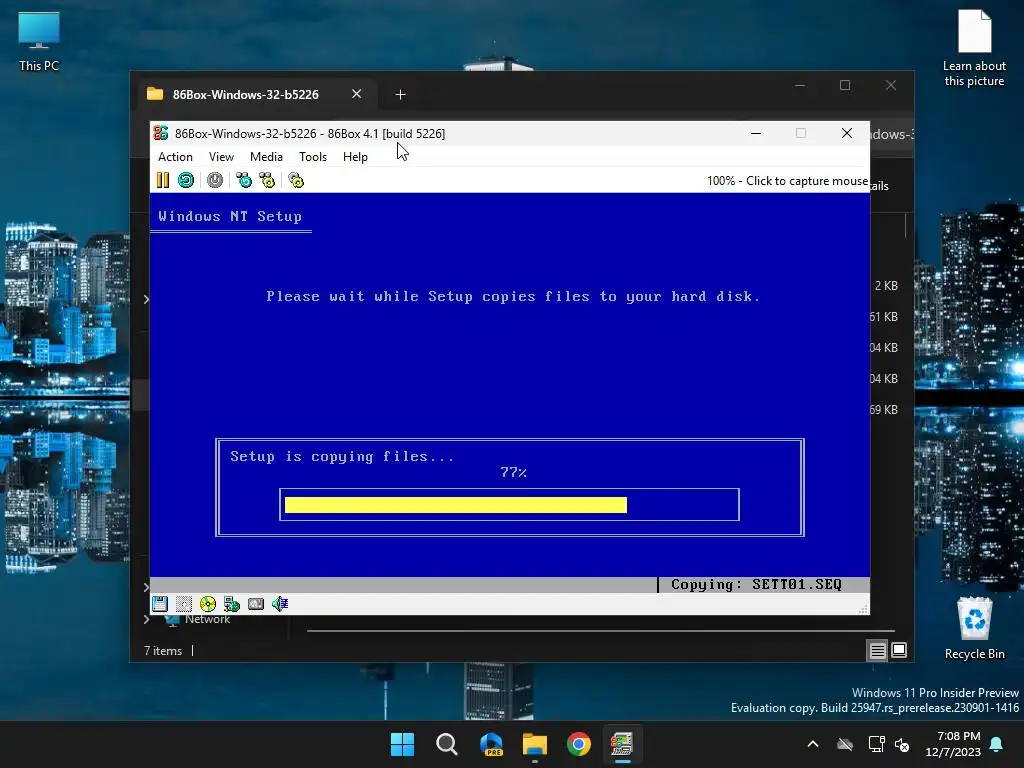Open File Explorer from the taskbar
The height and width of the screenshot is (768, 1024).
[535, 744]
